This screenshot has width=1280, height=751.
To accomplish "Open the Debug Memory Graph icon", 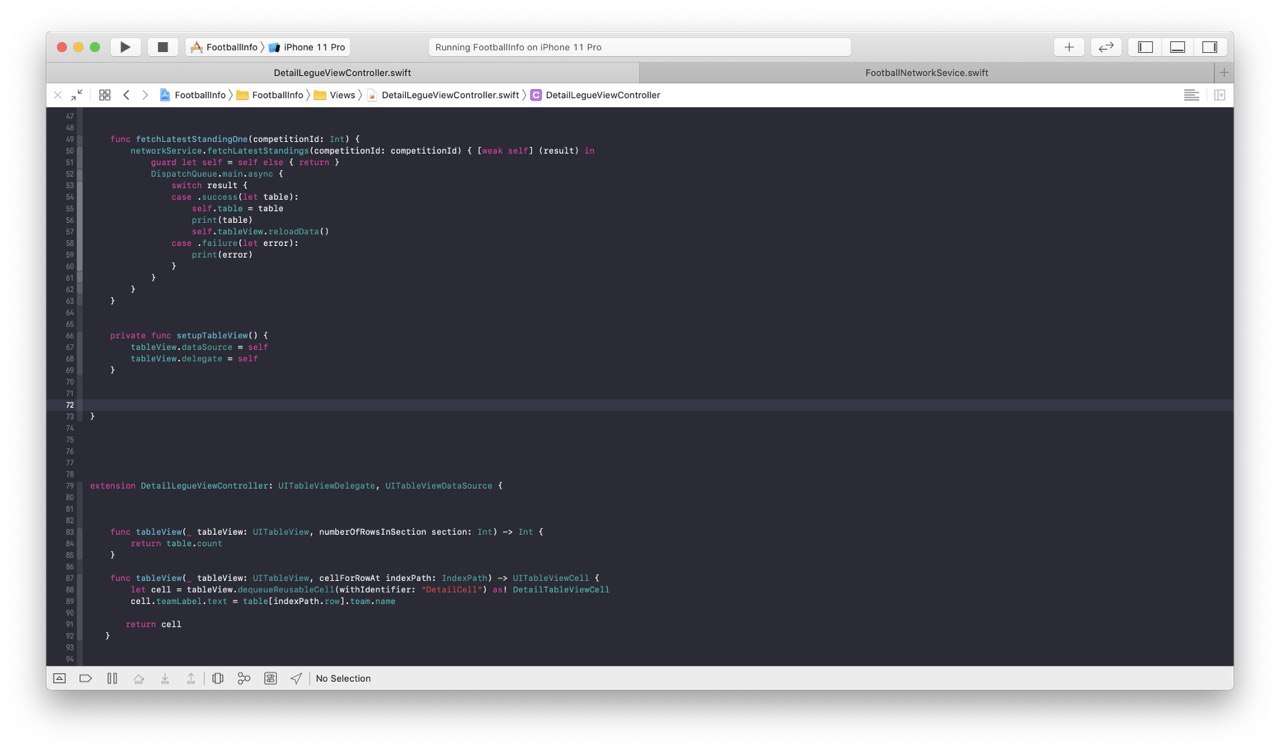I will pyautogui.click(x=244, y=678).
